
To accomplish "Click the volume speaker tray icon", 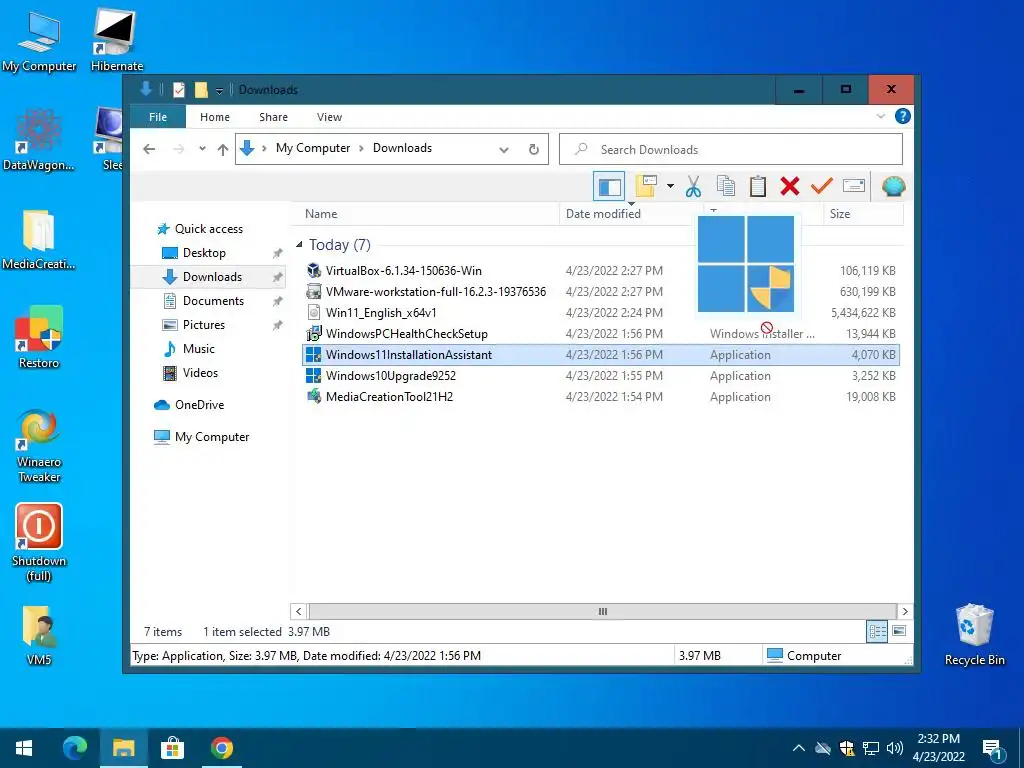I will (895, 748).
